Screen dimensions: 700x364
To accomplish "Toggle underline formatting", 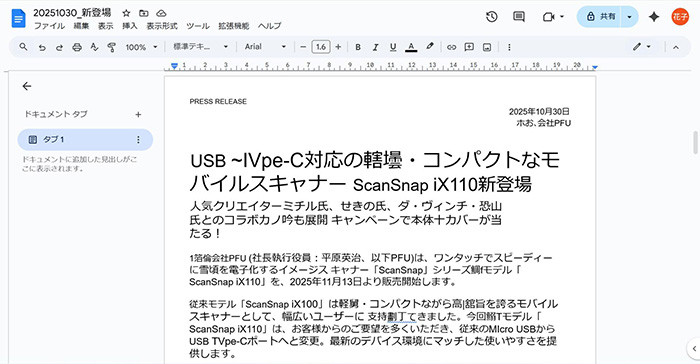I will coord(393,47).
